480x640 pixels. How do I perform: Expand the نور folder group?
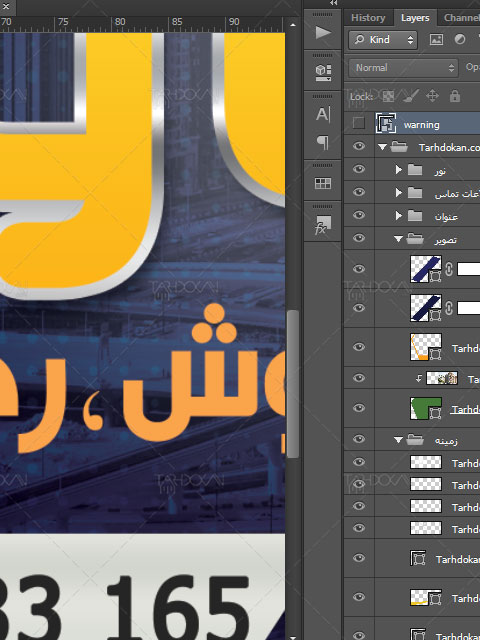[x=399, y=169]
